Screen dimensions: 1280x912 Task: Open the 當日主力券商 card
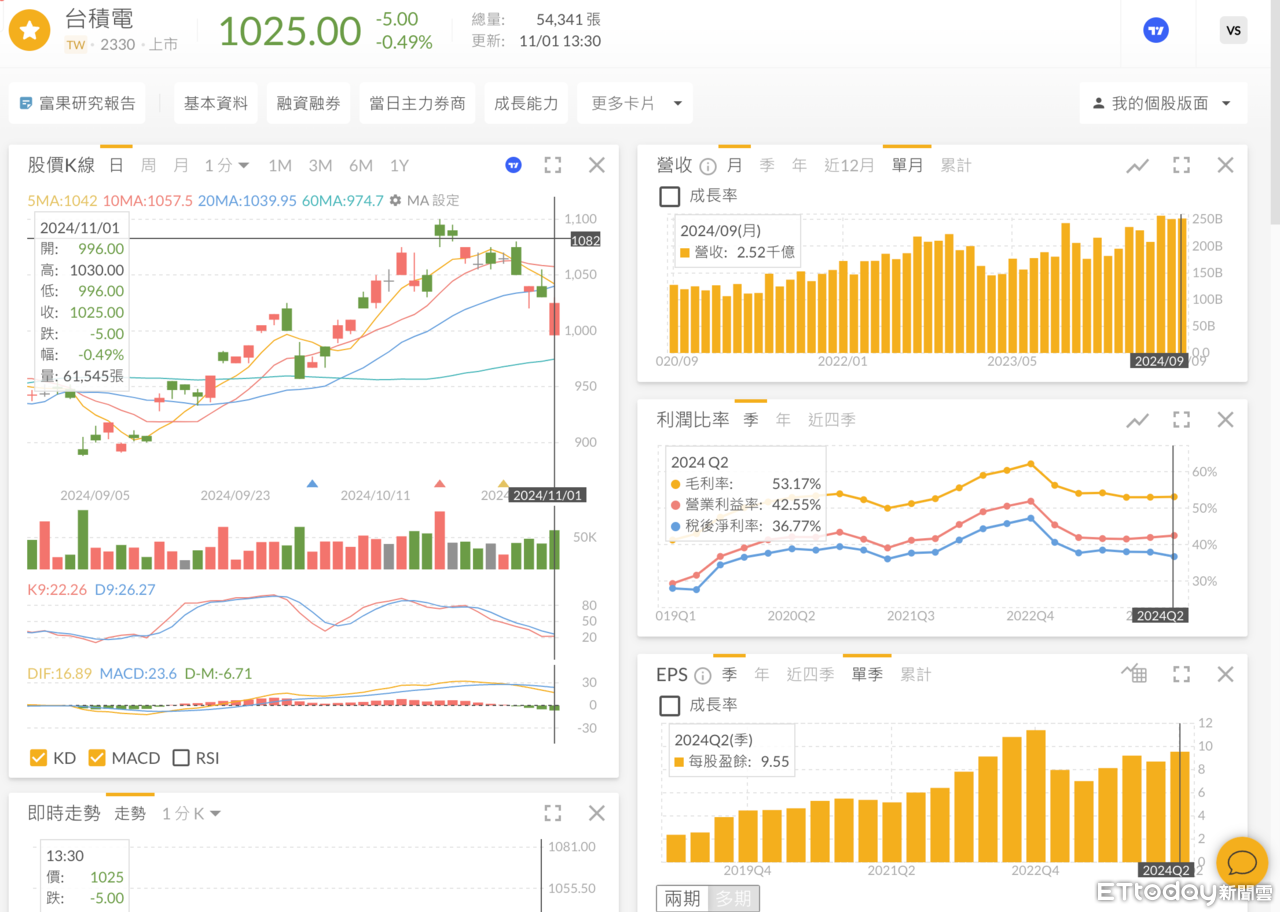tap(417, 103)
